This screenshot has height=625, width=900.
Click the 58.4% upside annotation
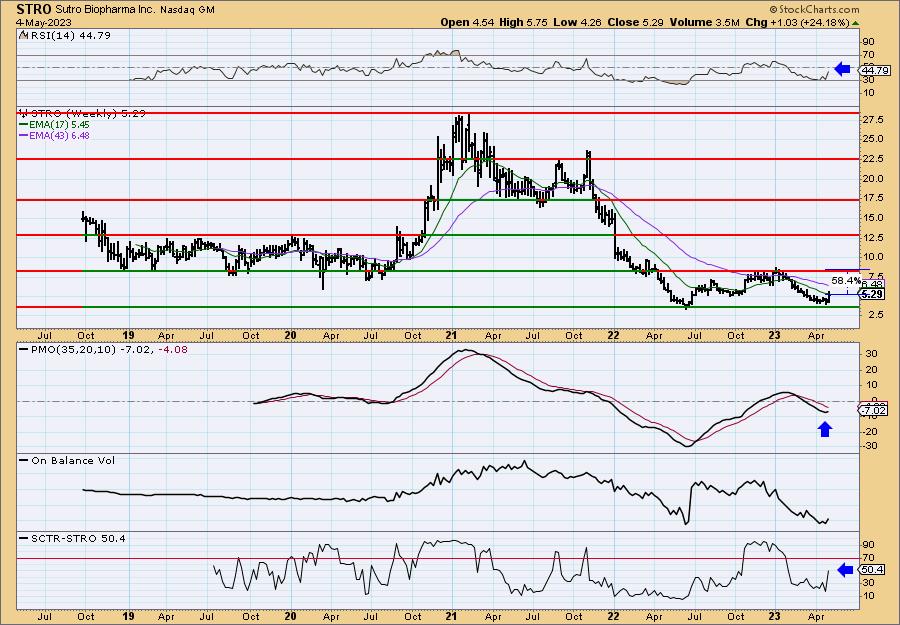pos(846,281)
